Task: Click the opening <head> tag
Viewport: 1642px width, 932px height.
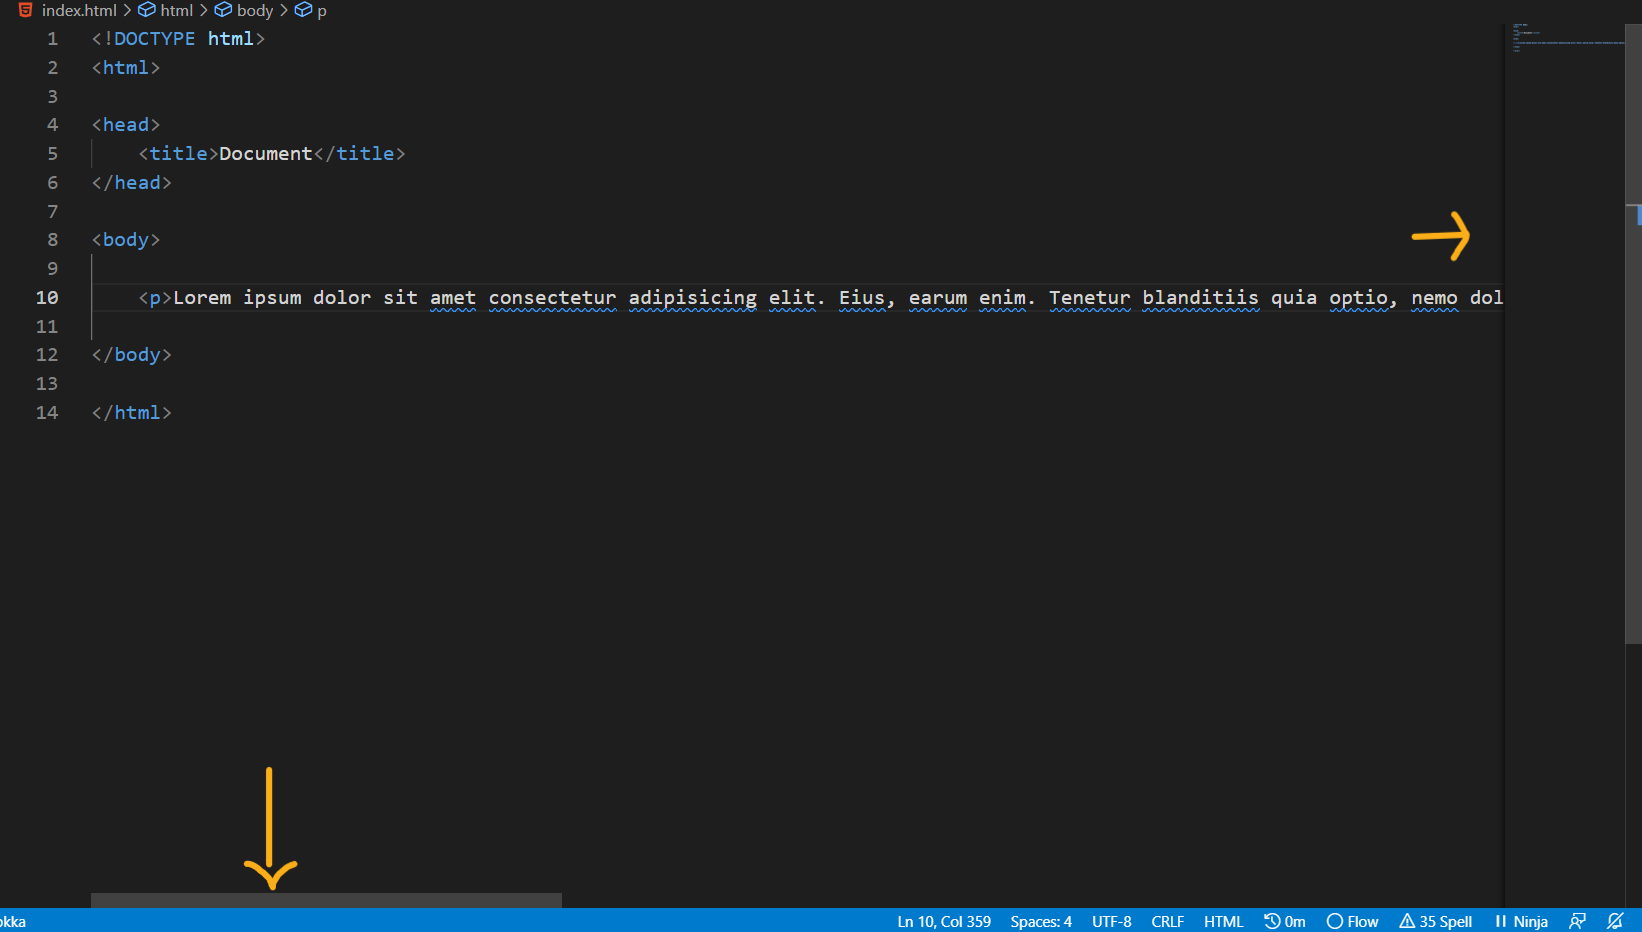Action: coord(126,125)
